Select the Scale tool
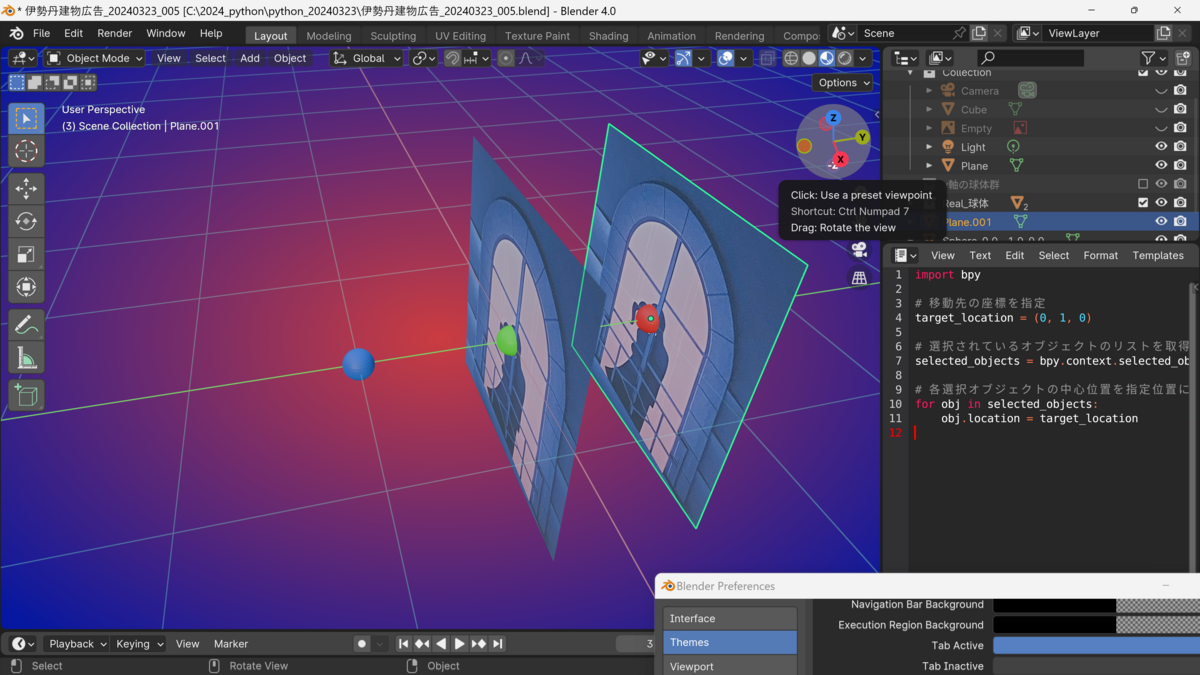 coord(26,254)
